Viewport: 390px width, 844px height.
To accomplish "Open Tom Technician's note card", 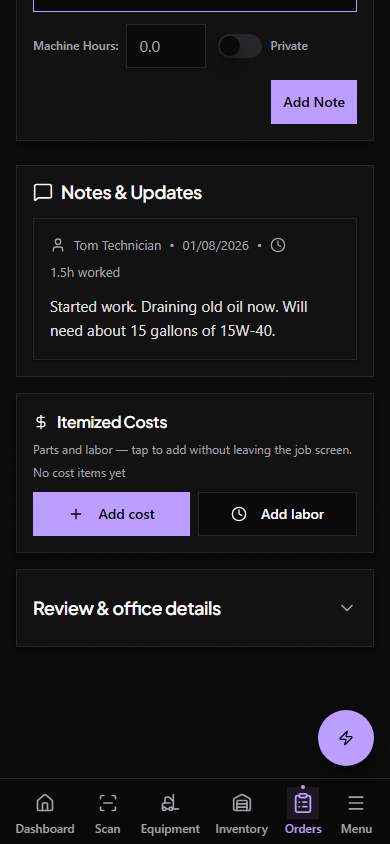I will point(195,289).
